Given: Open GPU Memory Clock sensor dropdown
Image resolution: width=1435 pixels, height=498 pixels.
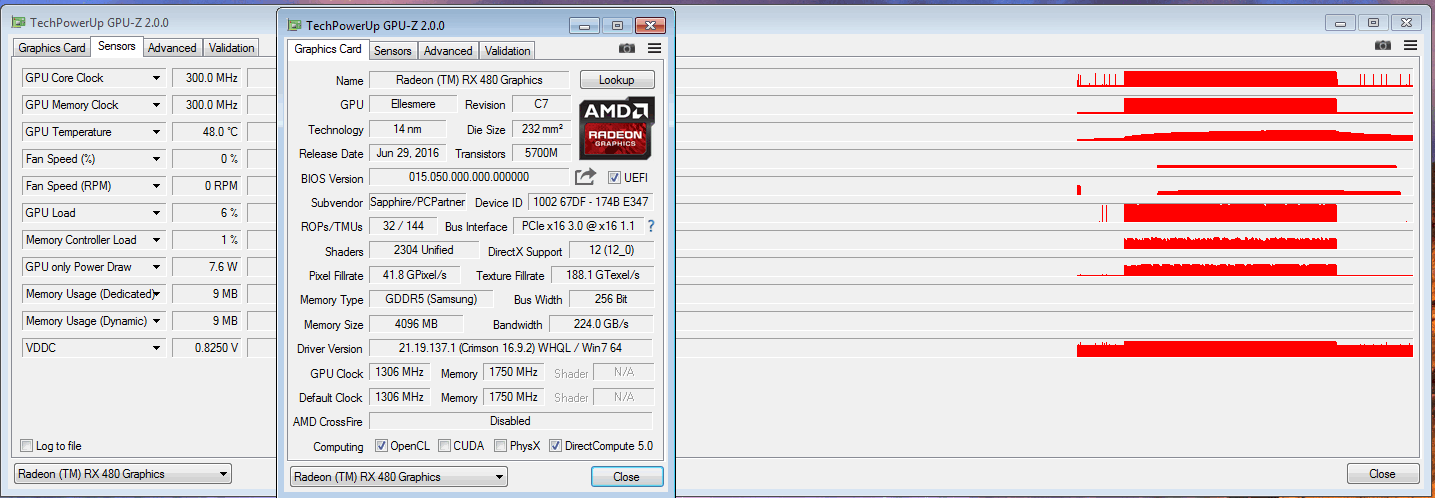Looking at the screenshot, I should pyautogui.click(x=156, y=105).
